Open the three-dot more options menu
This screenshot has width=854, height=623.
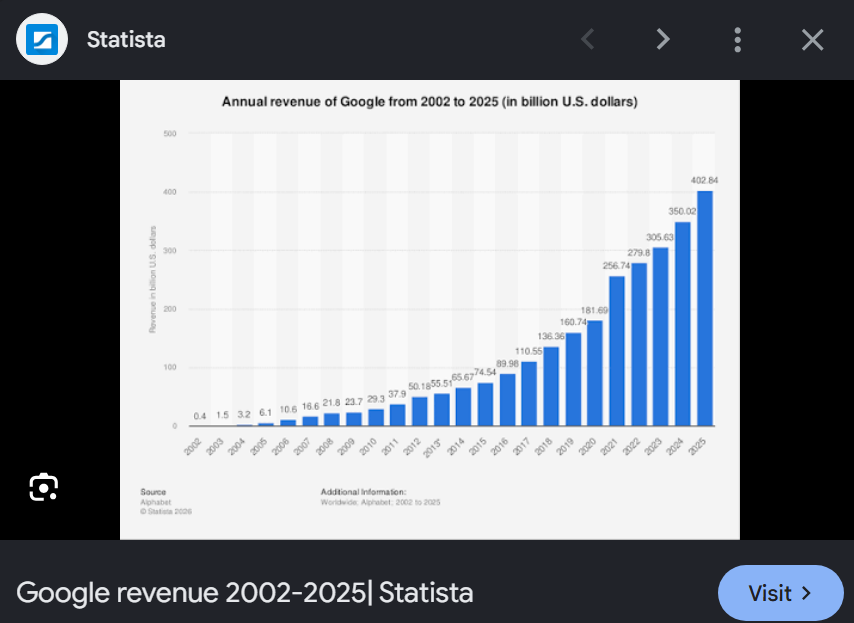click(x=737, y=40)
